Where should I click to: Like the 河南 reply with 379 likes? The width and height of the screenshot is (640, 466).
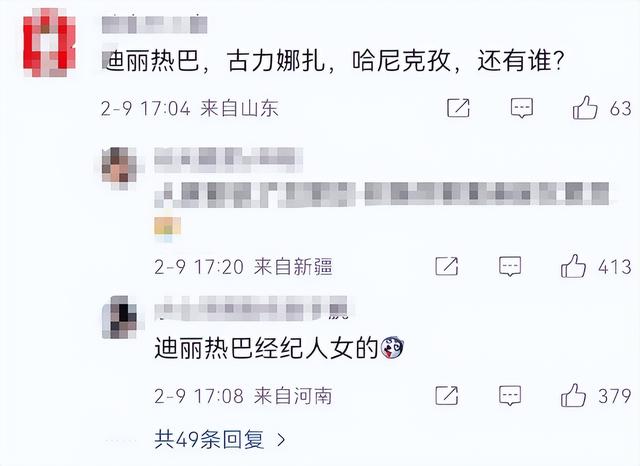(573, 395)
